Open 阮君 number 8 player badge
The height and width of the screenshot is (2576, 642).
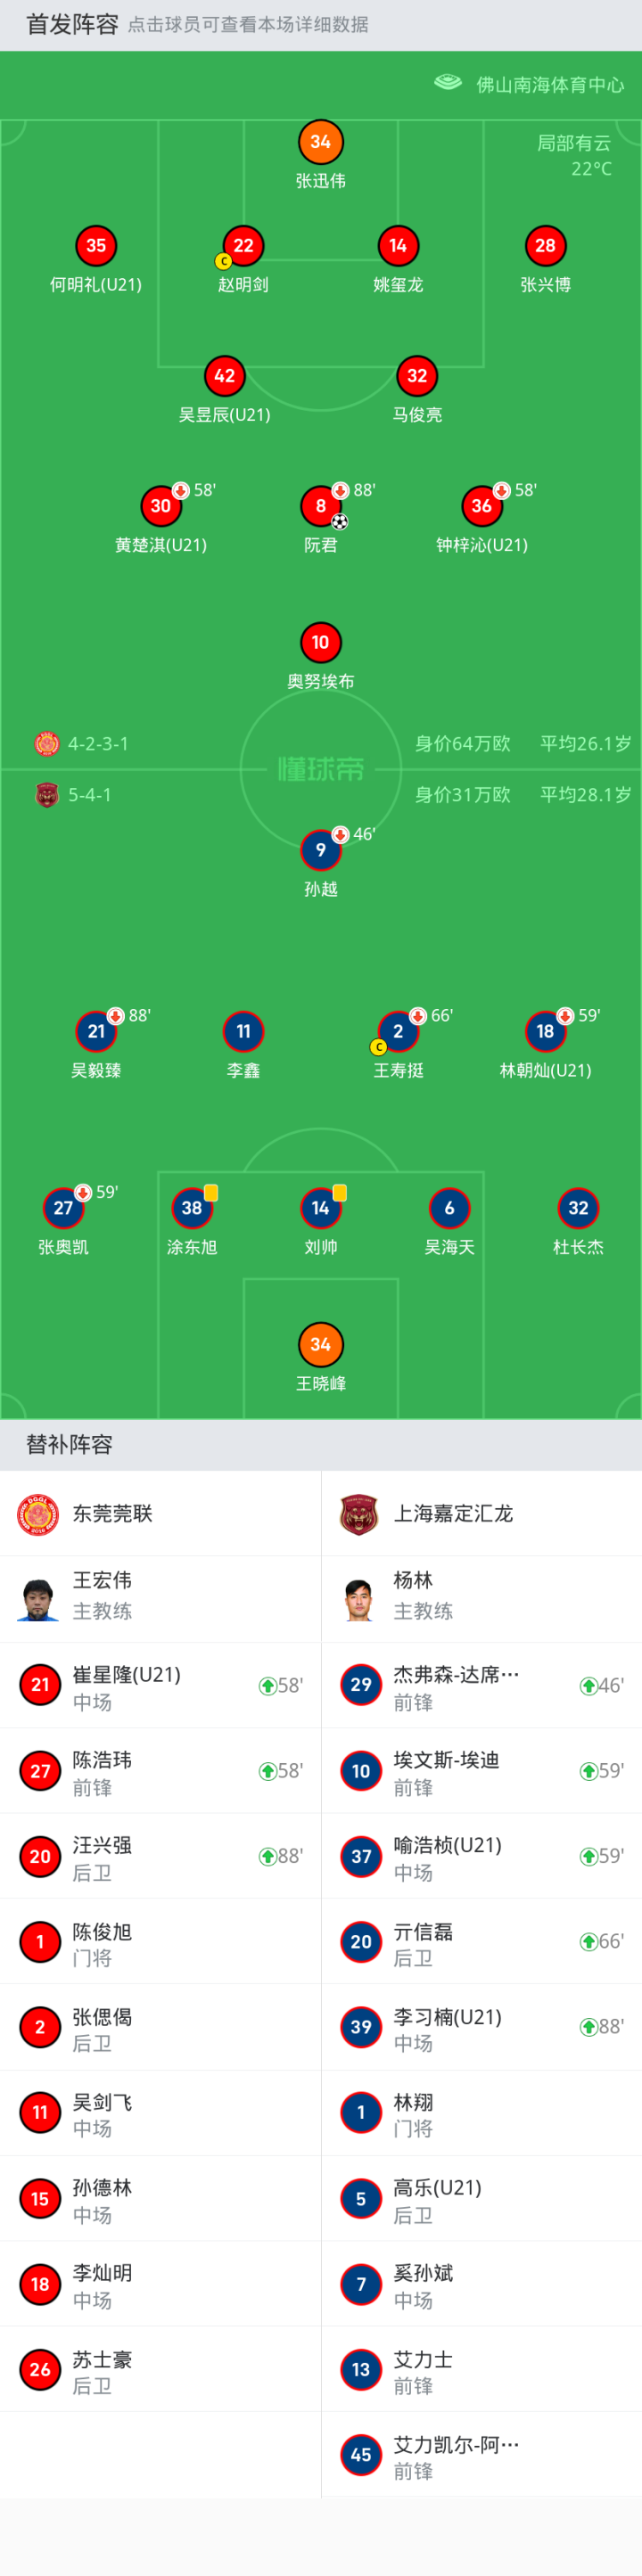pyautogui.click(x=320, y=506)
